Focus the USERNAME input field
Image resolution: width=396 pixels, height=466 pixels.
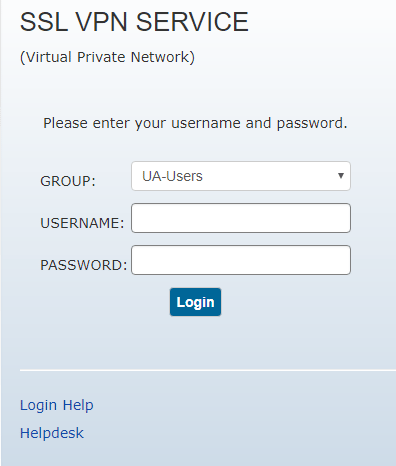[x=241, y=218]
